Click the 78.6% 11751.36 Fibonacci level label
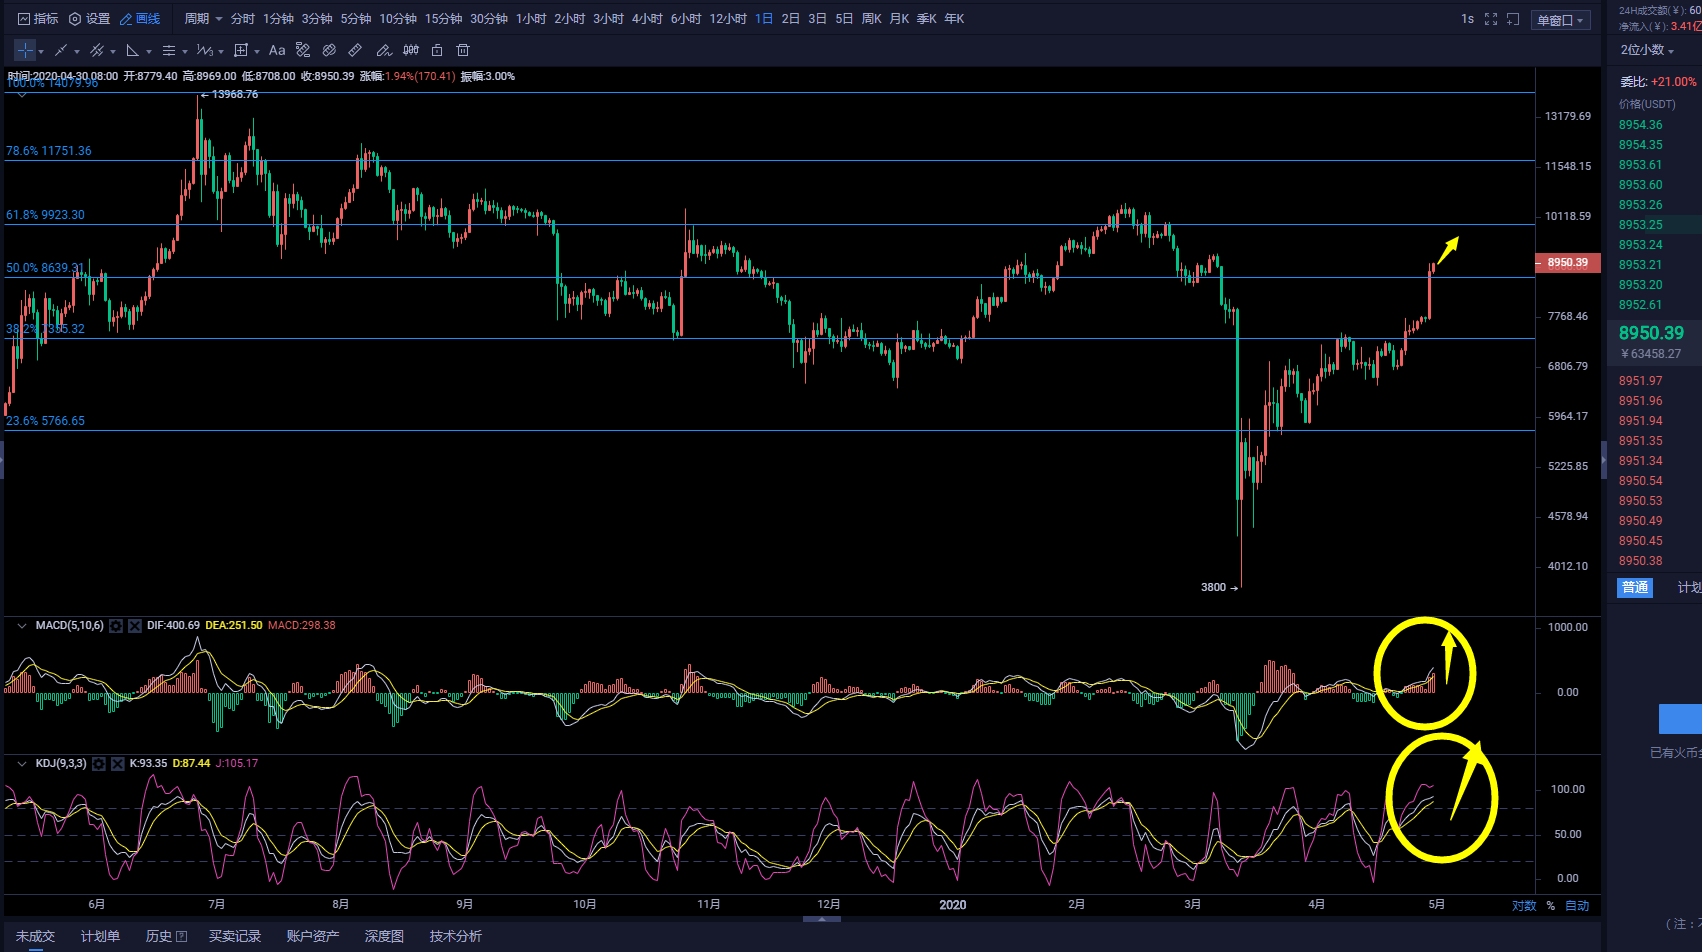This screenshot has height=952, width=1702. click(x=49, y=151)
